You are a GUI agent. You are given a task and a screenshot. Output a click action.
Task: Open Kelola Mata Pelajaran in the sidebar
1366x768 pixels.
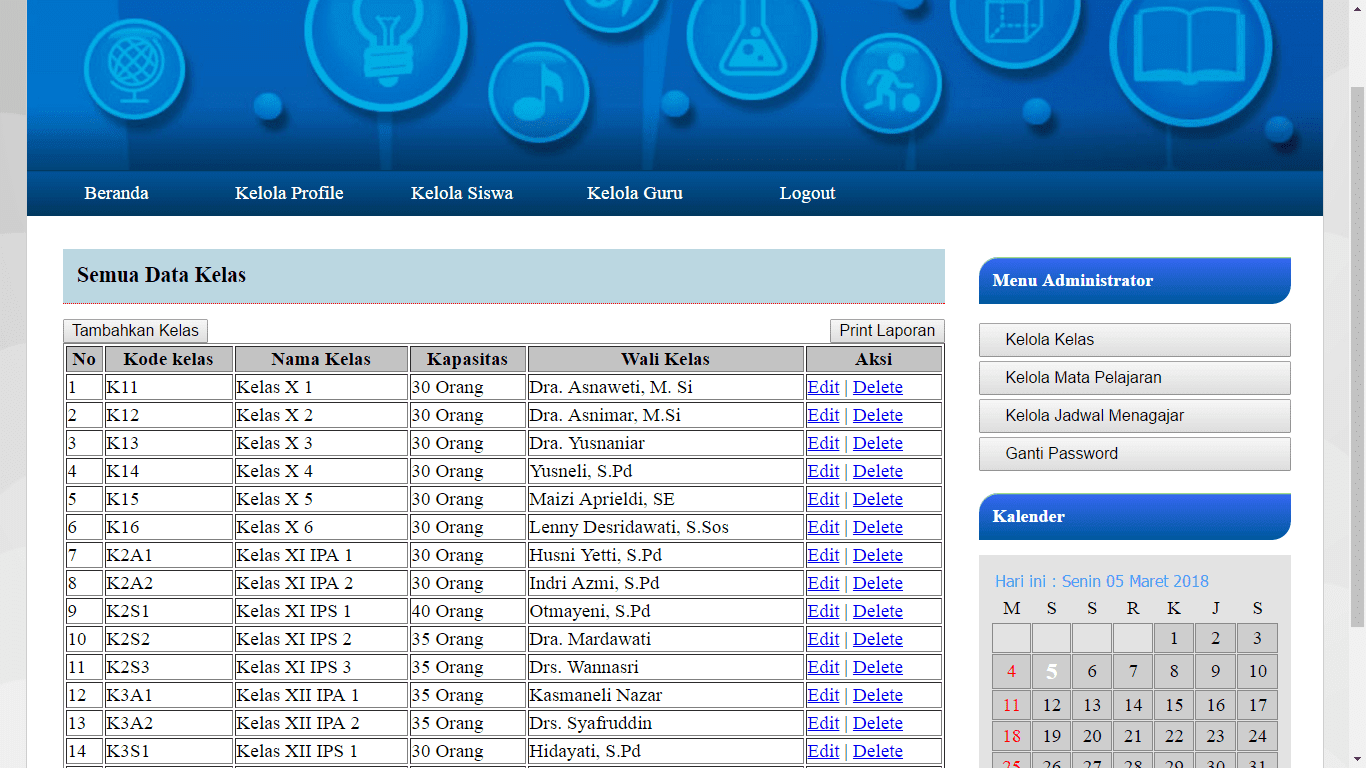(1134, 378)
